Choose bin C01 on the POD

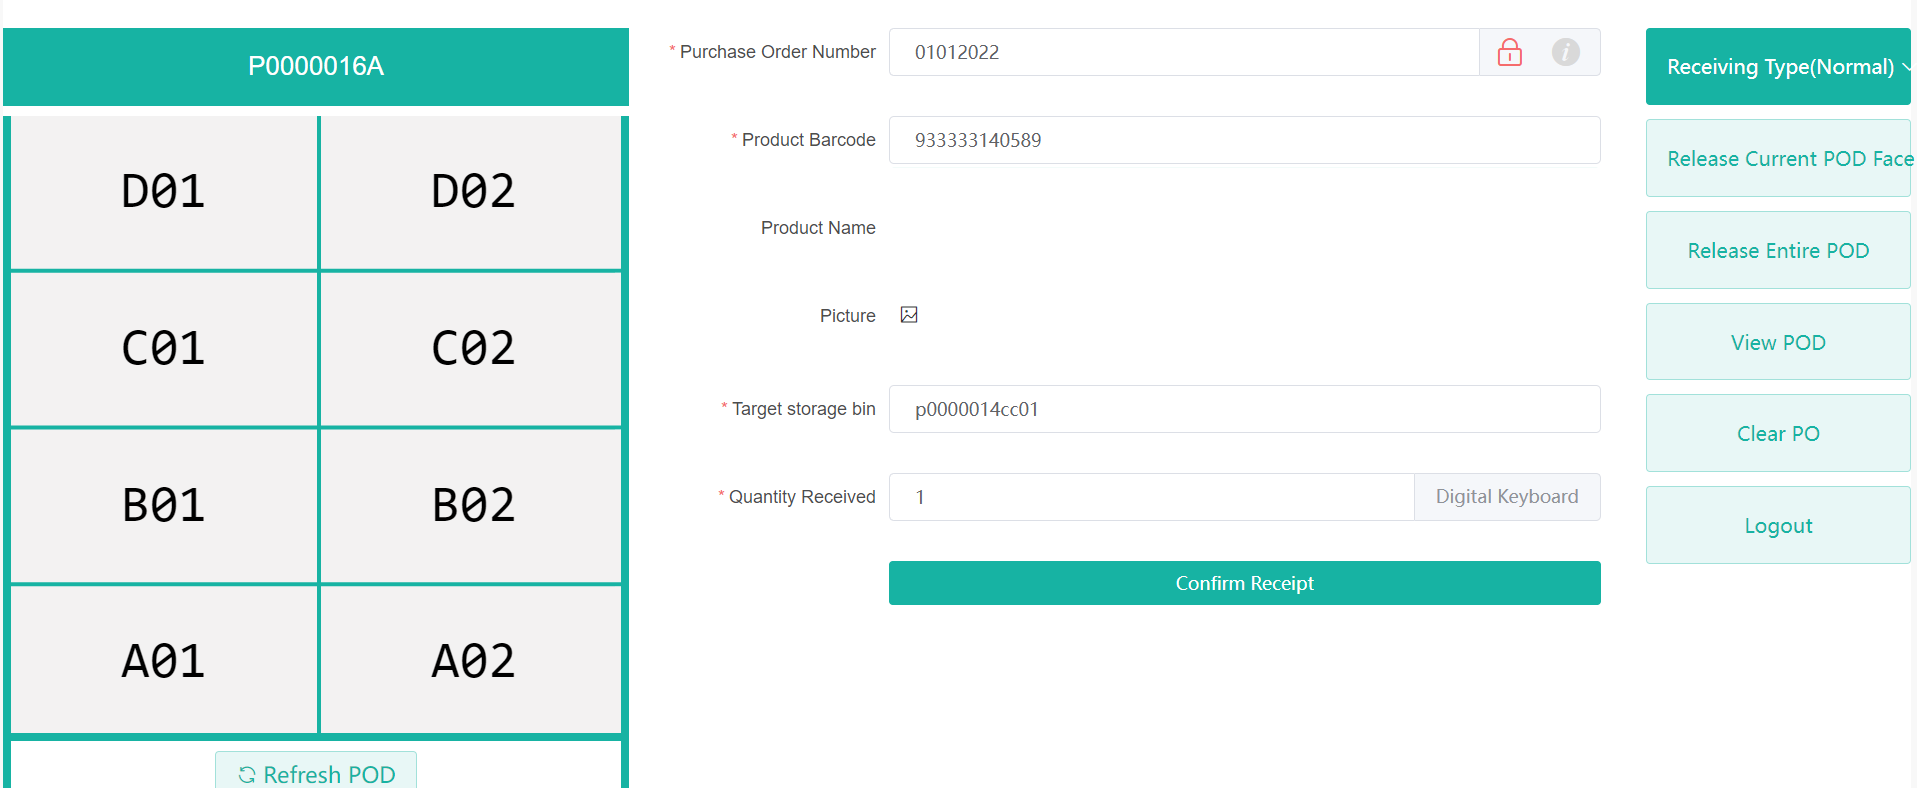(164, 349)
